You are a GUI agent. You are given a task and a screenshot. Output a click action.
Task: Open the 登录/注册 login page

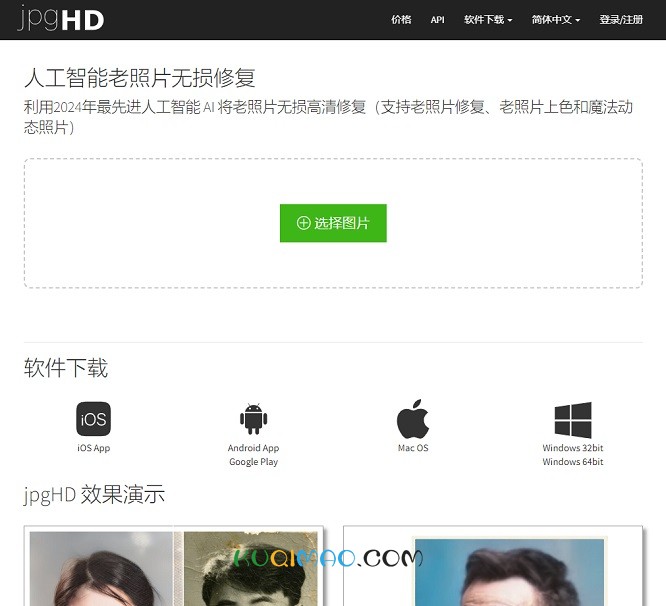621,20
